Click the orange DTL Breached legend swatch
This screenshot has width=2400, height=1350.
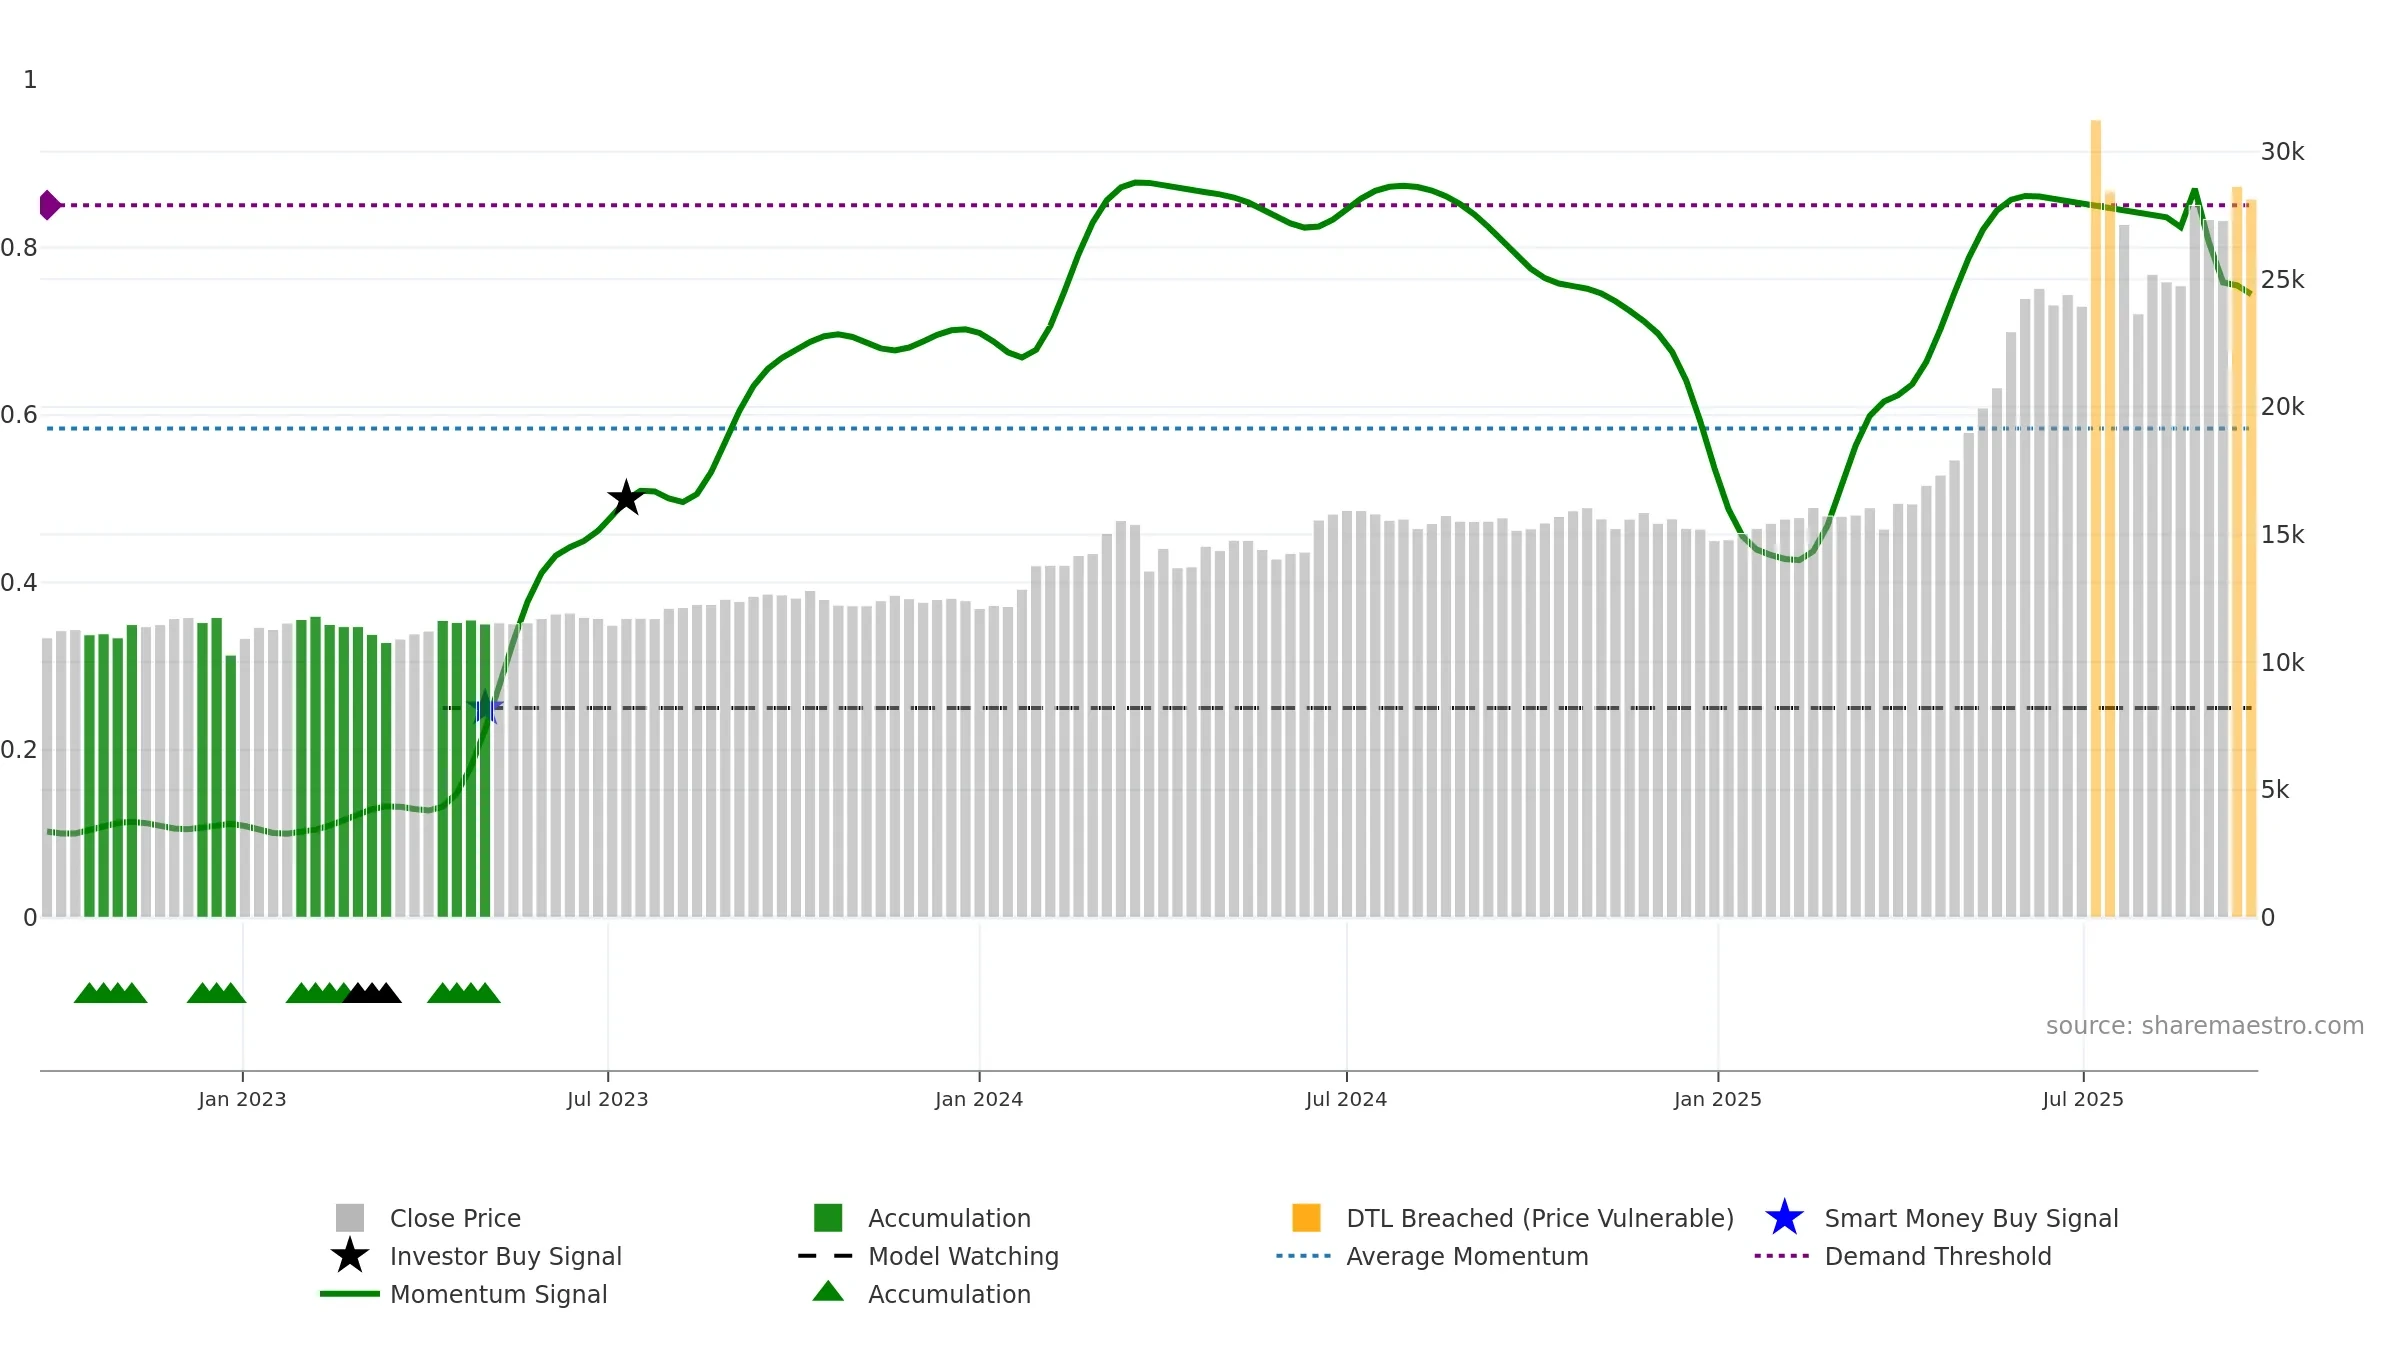[1306, 1218]
